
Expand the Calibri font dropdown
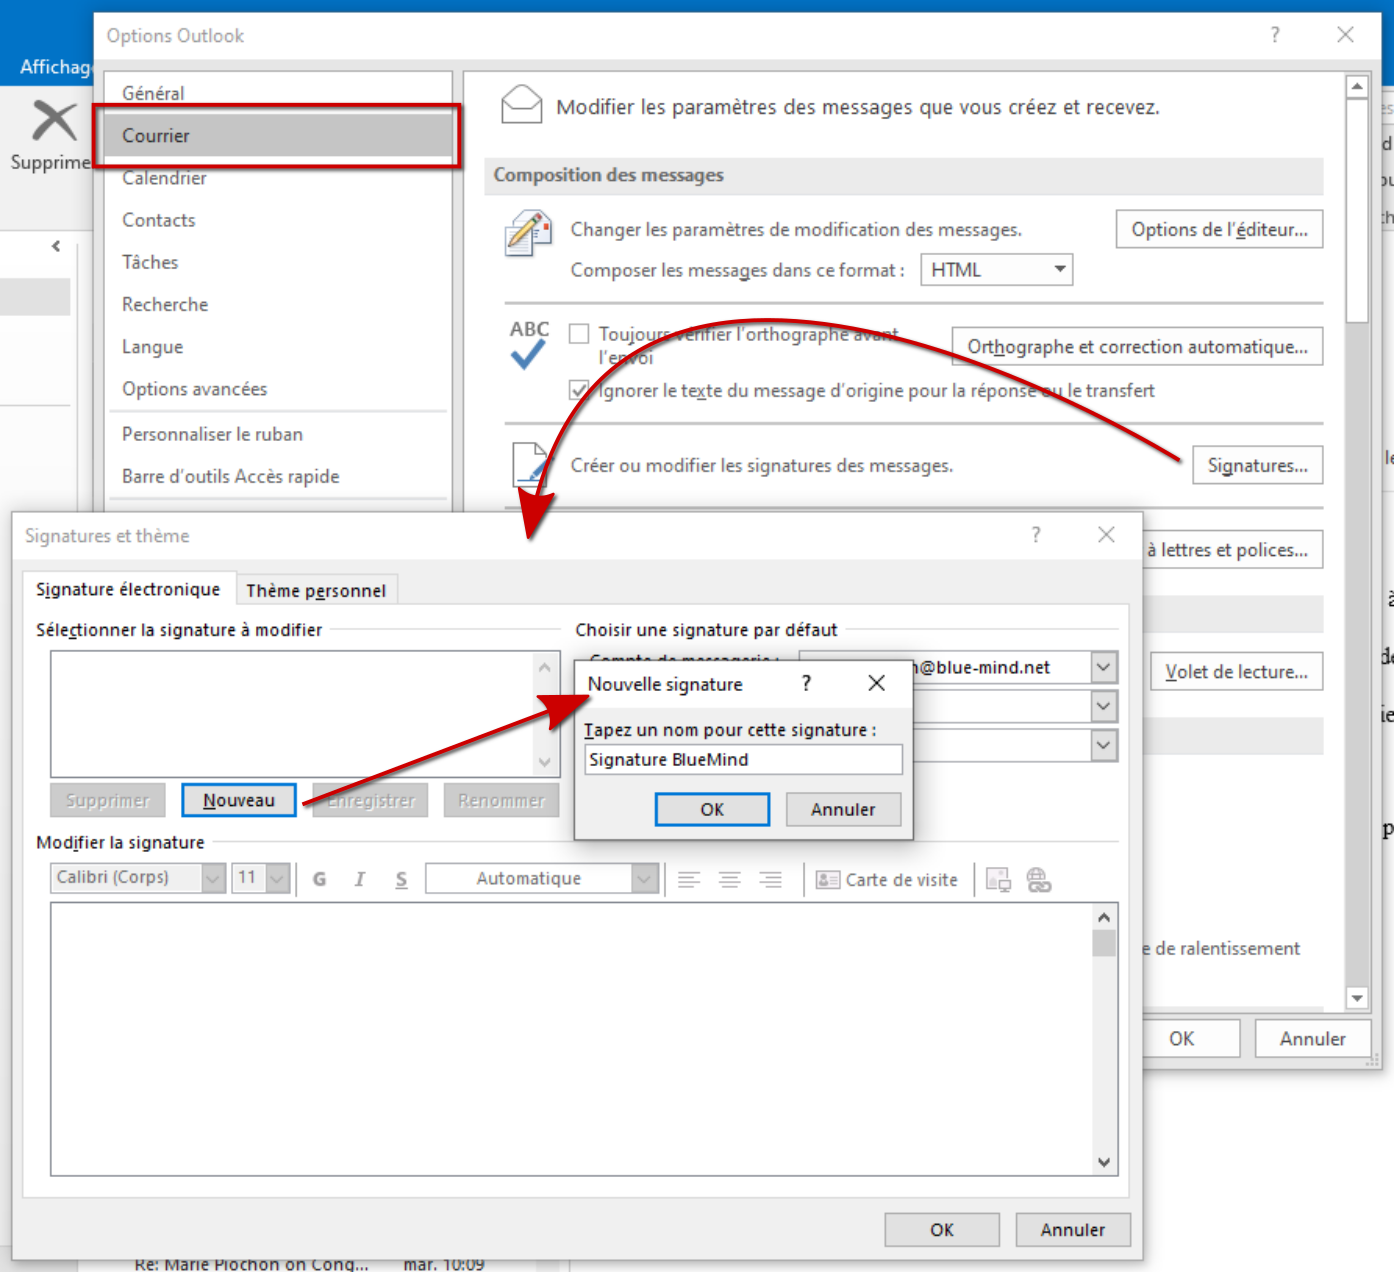213,878
